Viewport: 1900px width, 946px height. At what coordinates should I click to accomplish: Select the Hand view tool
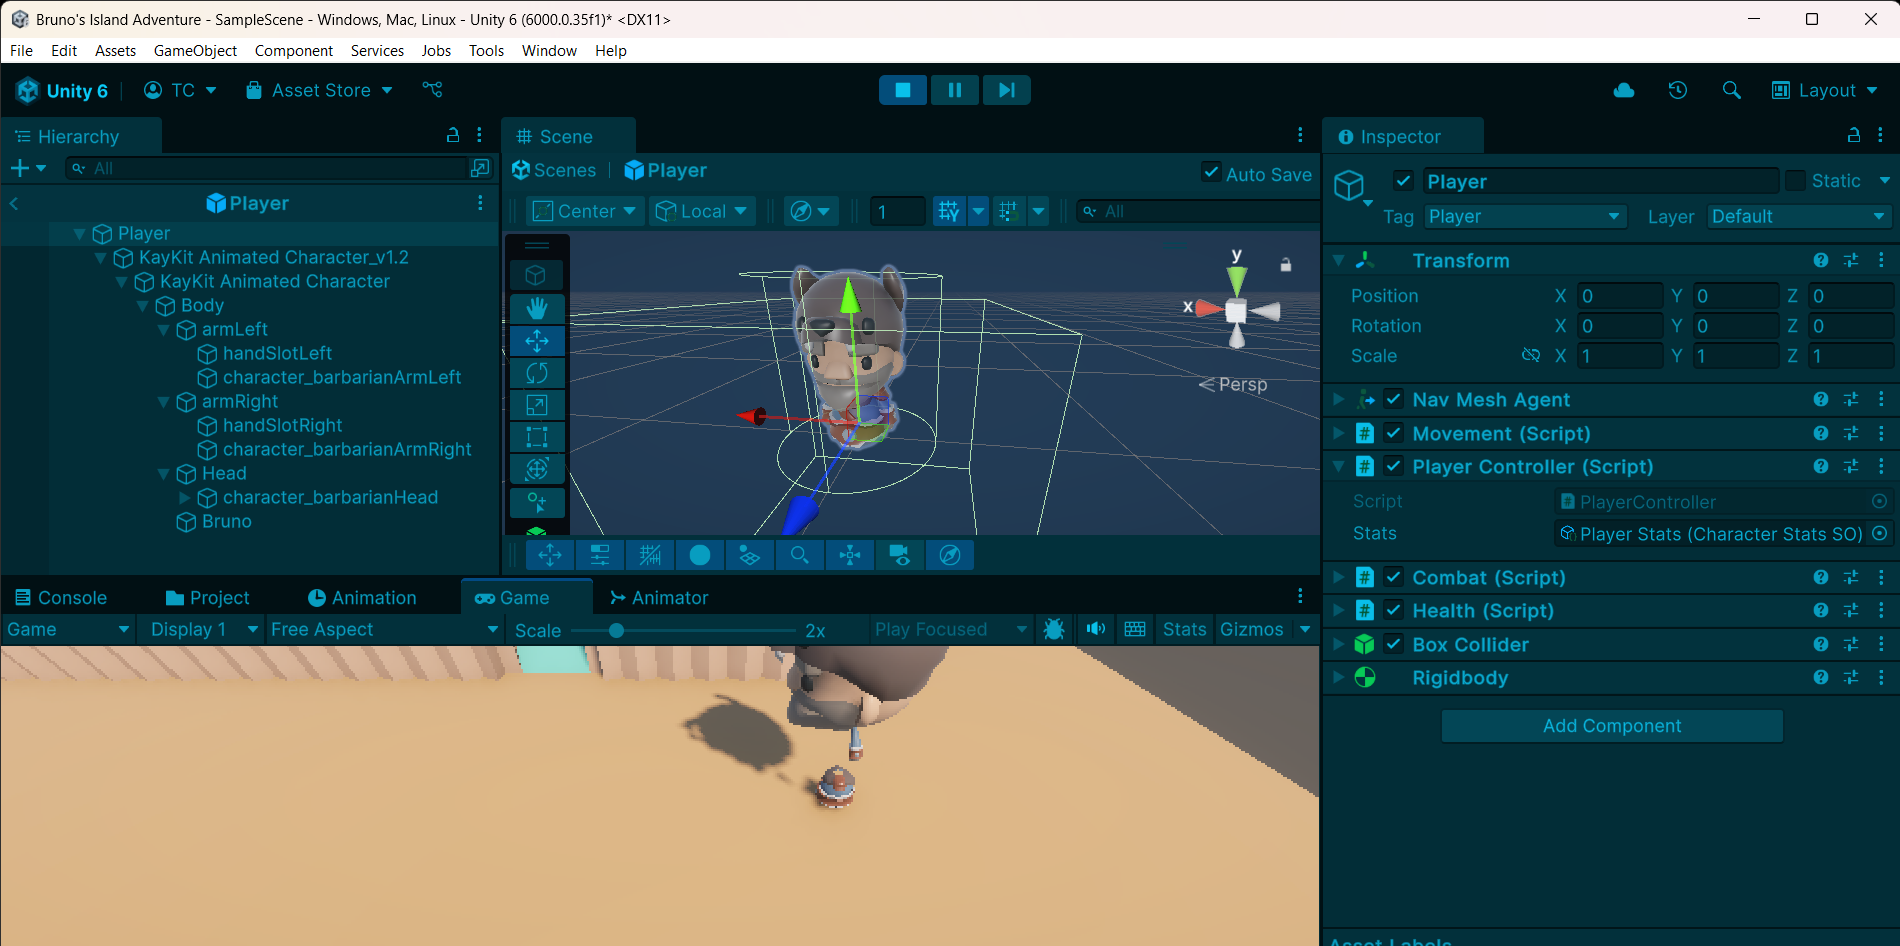pyautogui.click(x=537, y=308)
